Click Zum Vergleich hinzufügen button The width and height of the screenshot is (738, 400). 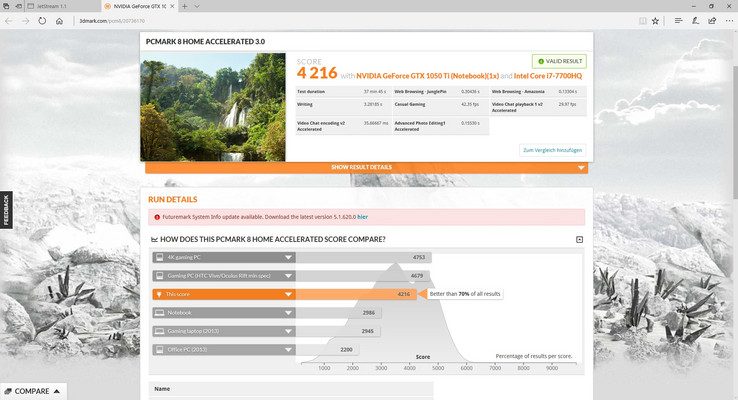tap(553, 150)
